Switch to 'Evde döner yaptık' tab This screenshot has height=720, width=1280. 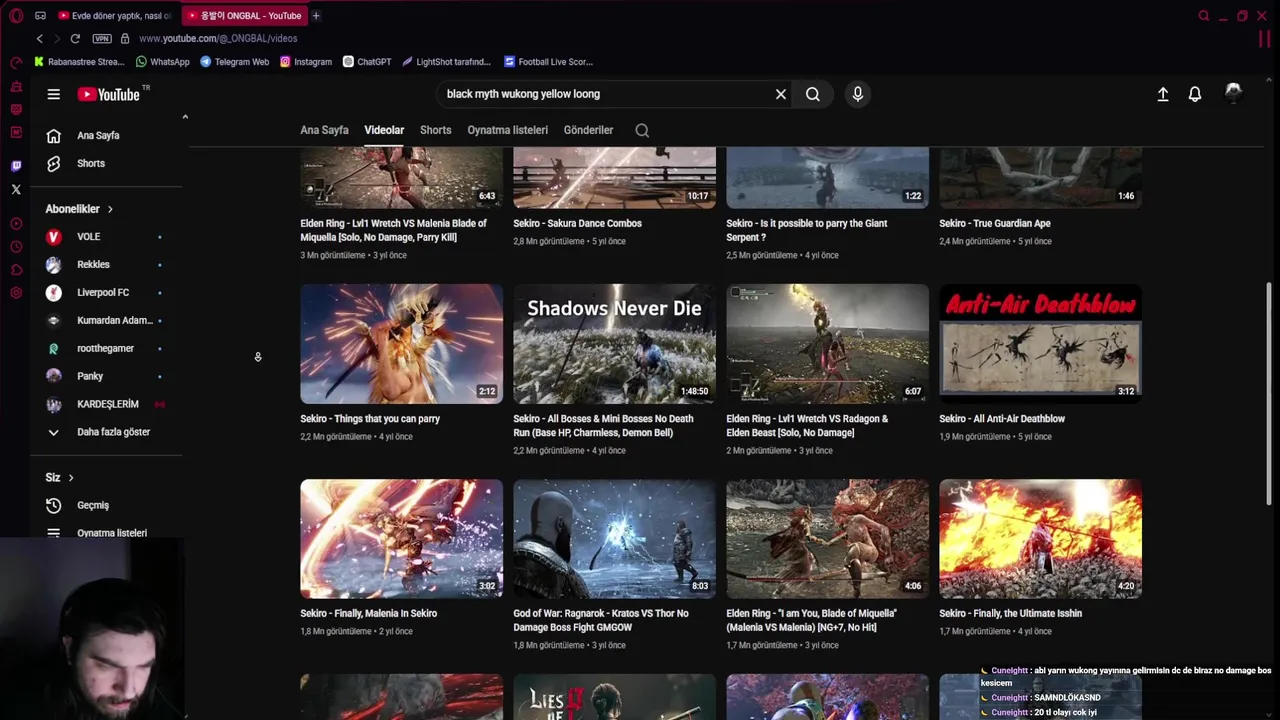(x=113, y=16)
